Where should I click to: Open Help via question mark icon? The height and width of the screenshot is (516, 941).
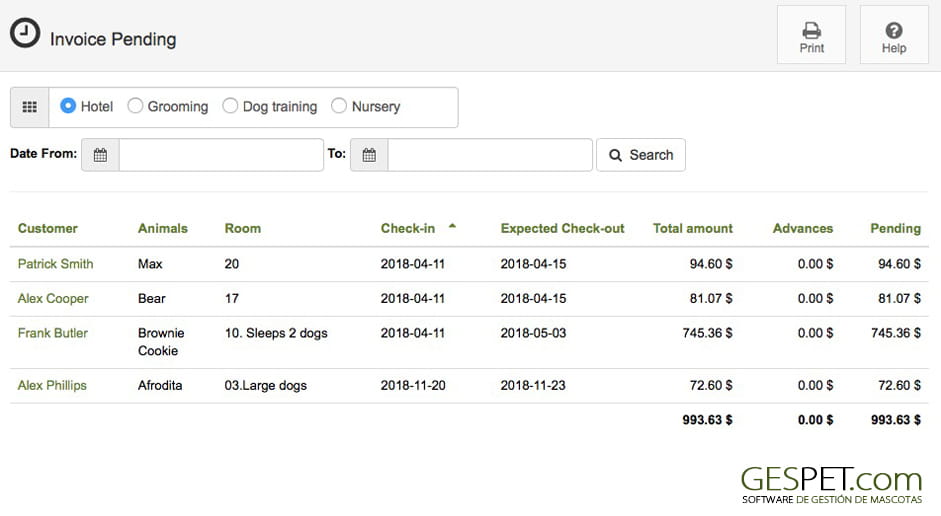pos(894,35)
